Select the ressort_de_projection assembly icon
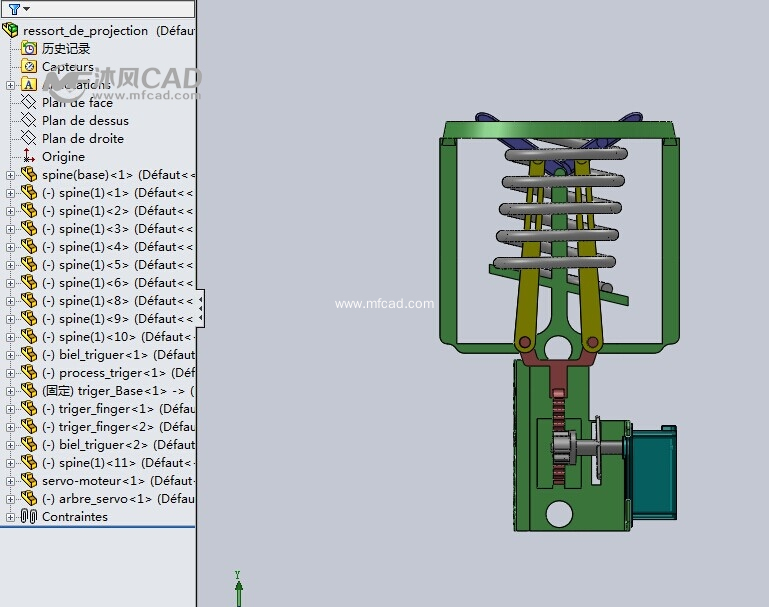The height and width of the screenshot is (607, 769). [x=10, y=30]
